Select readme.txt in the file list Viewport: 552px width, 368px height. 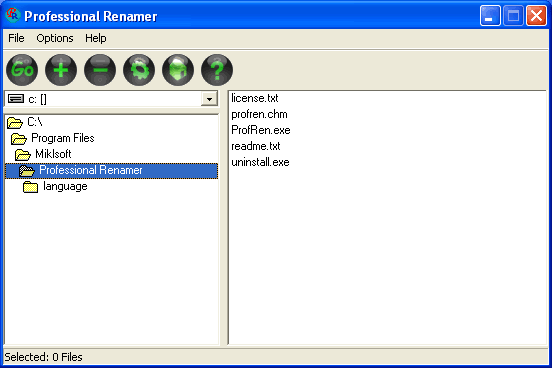click(256, 146)
